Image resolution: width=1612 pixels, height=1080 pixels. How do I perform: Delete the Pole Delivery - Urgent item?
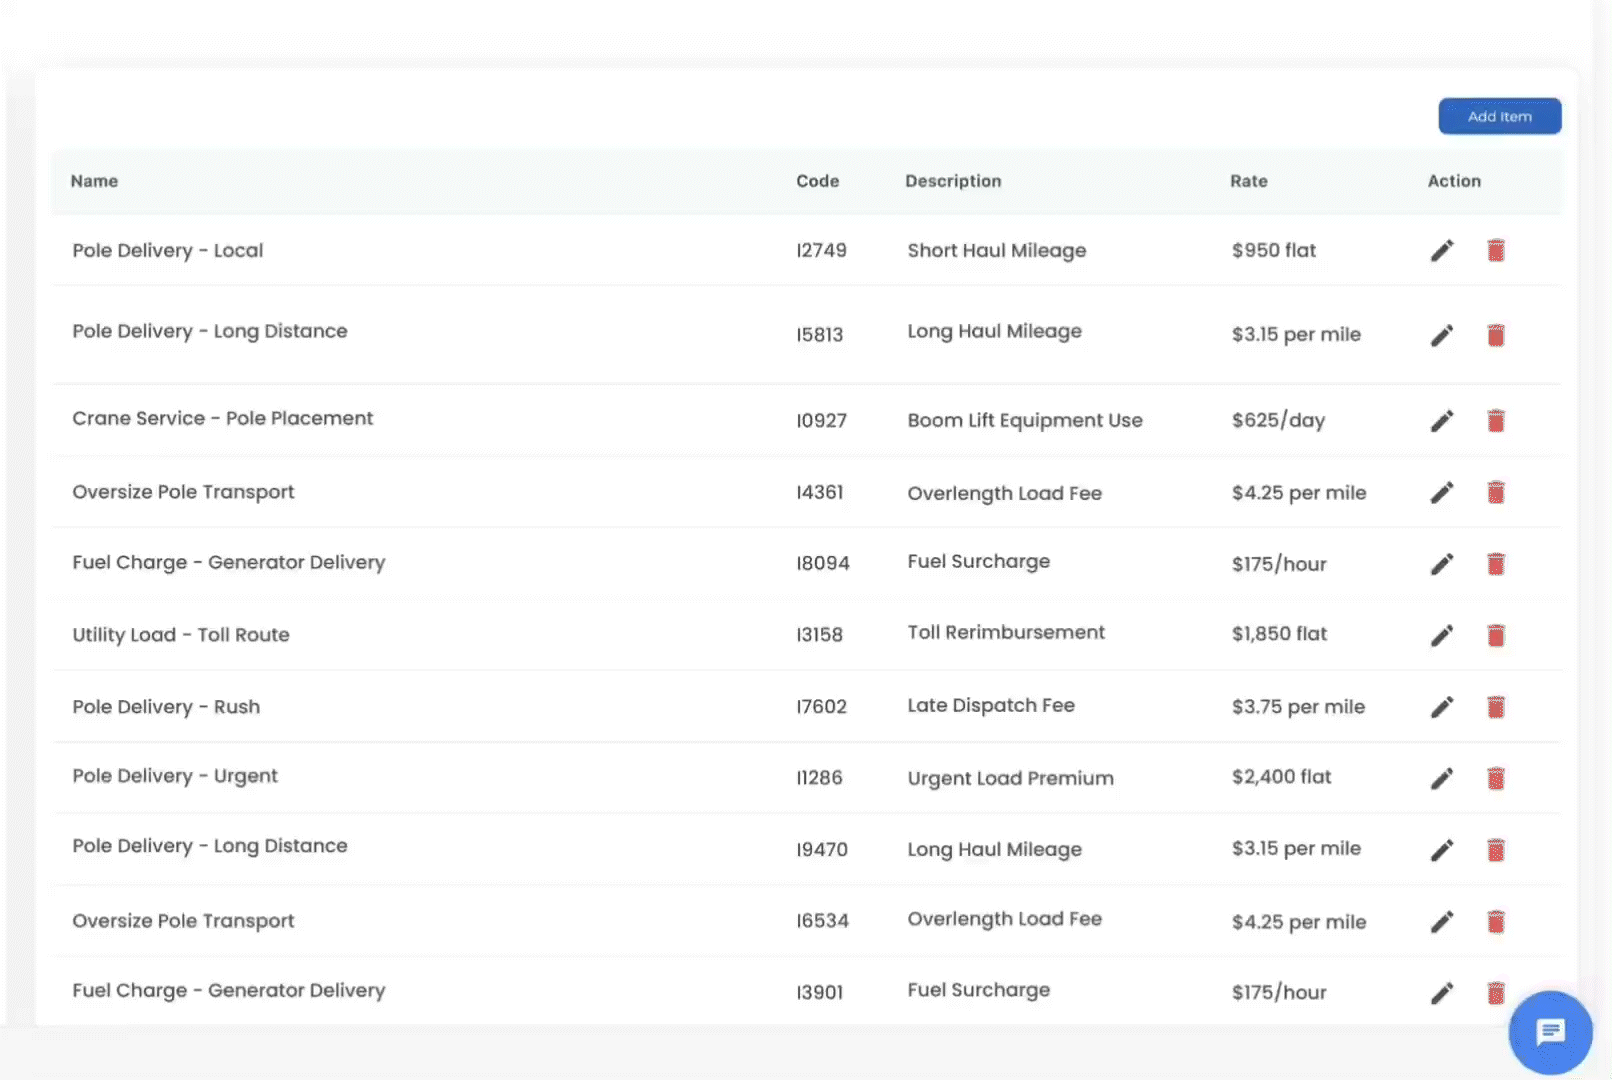pyautogui.click(x=1495, y=778)
